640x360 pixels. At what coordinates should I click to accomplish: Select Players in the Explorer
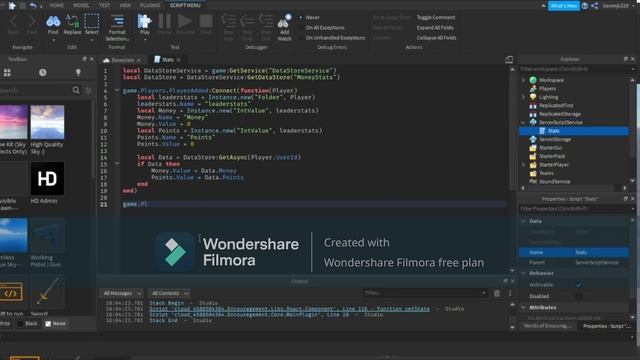547,89
